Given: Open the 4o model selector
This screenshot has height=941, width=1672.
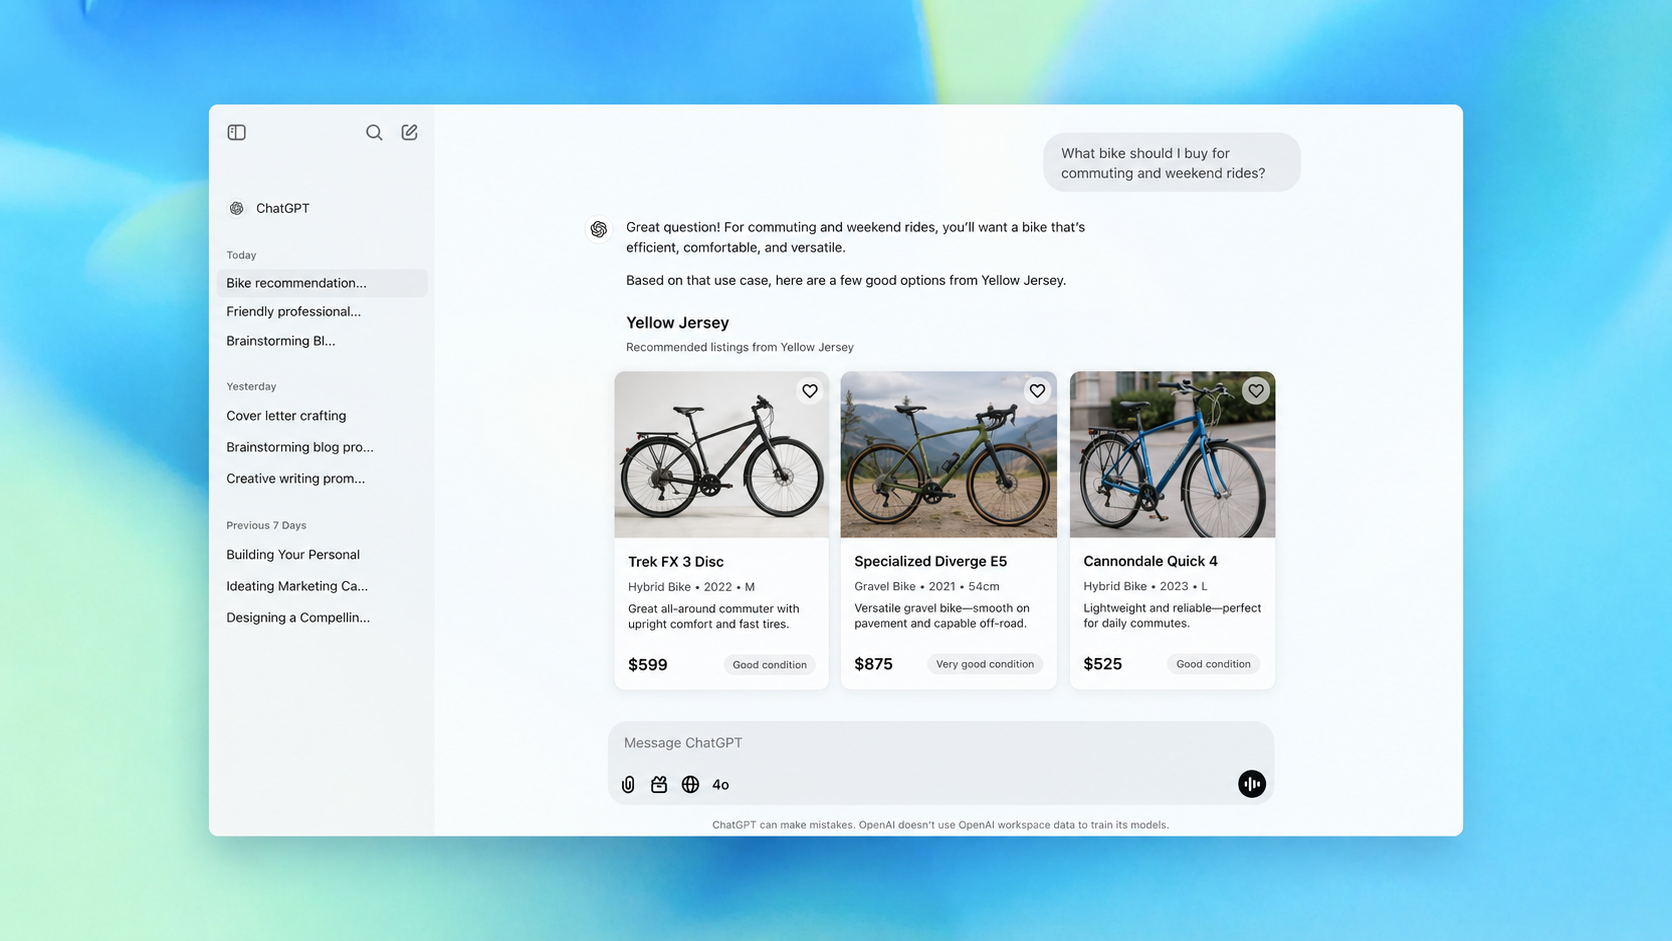Looking at the screenshot, I should click(x=720, y=785).
